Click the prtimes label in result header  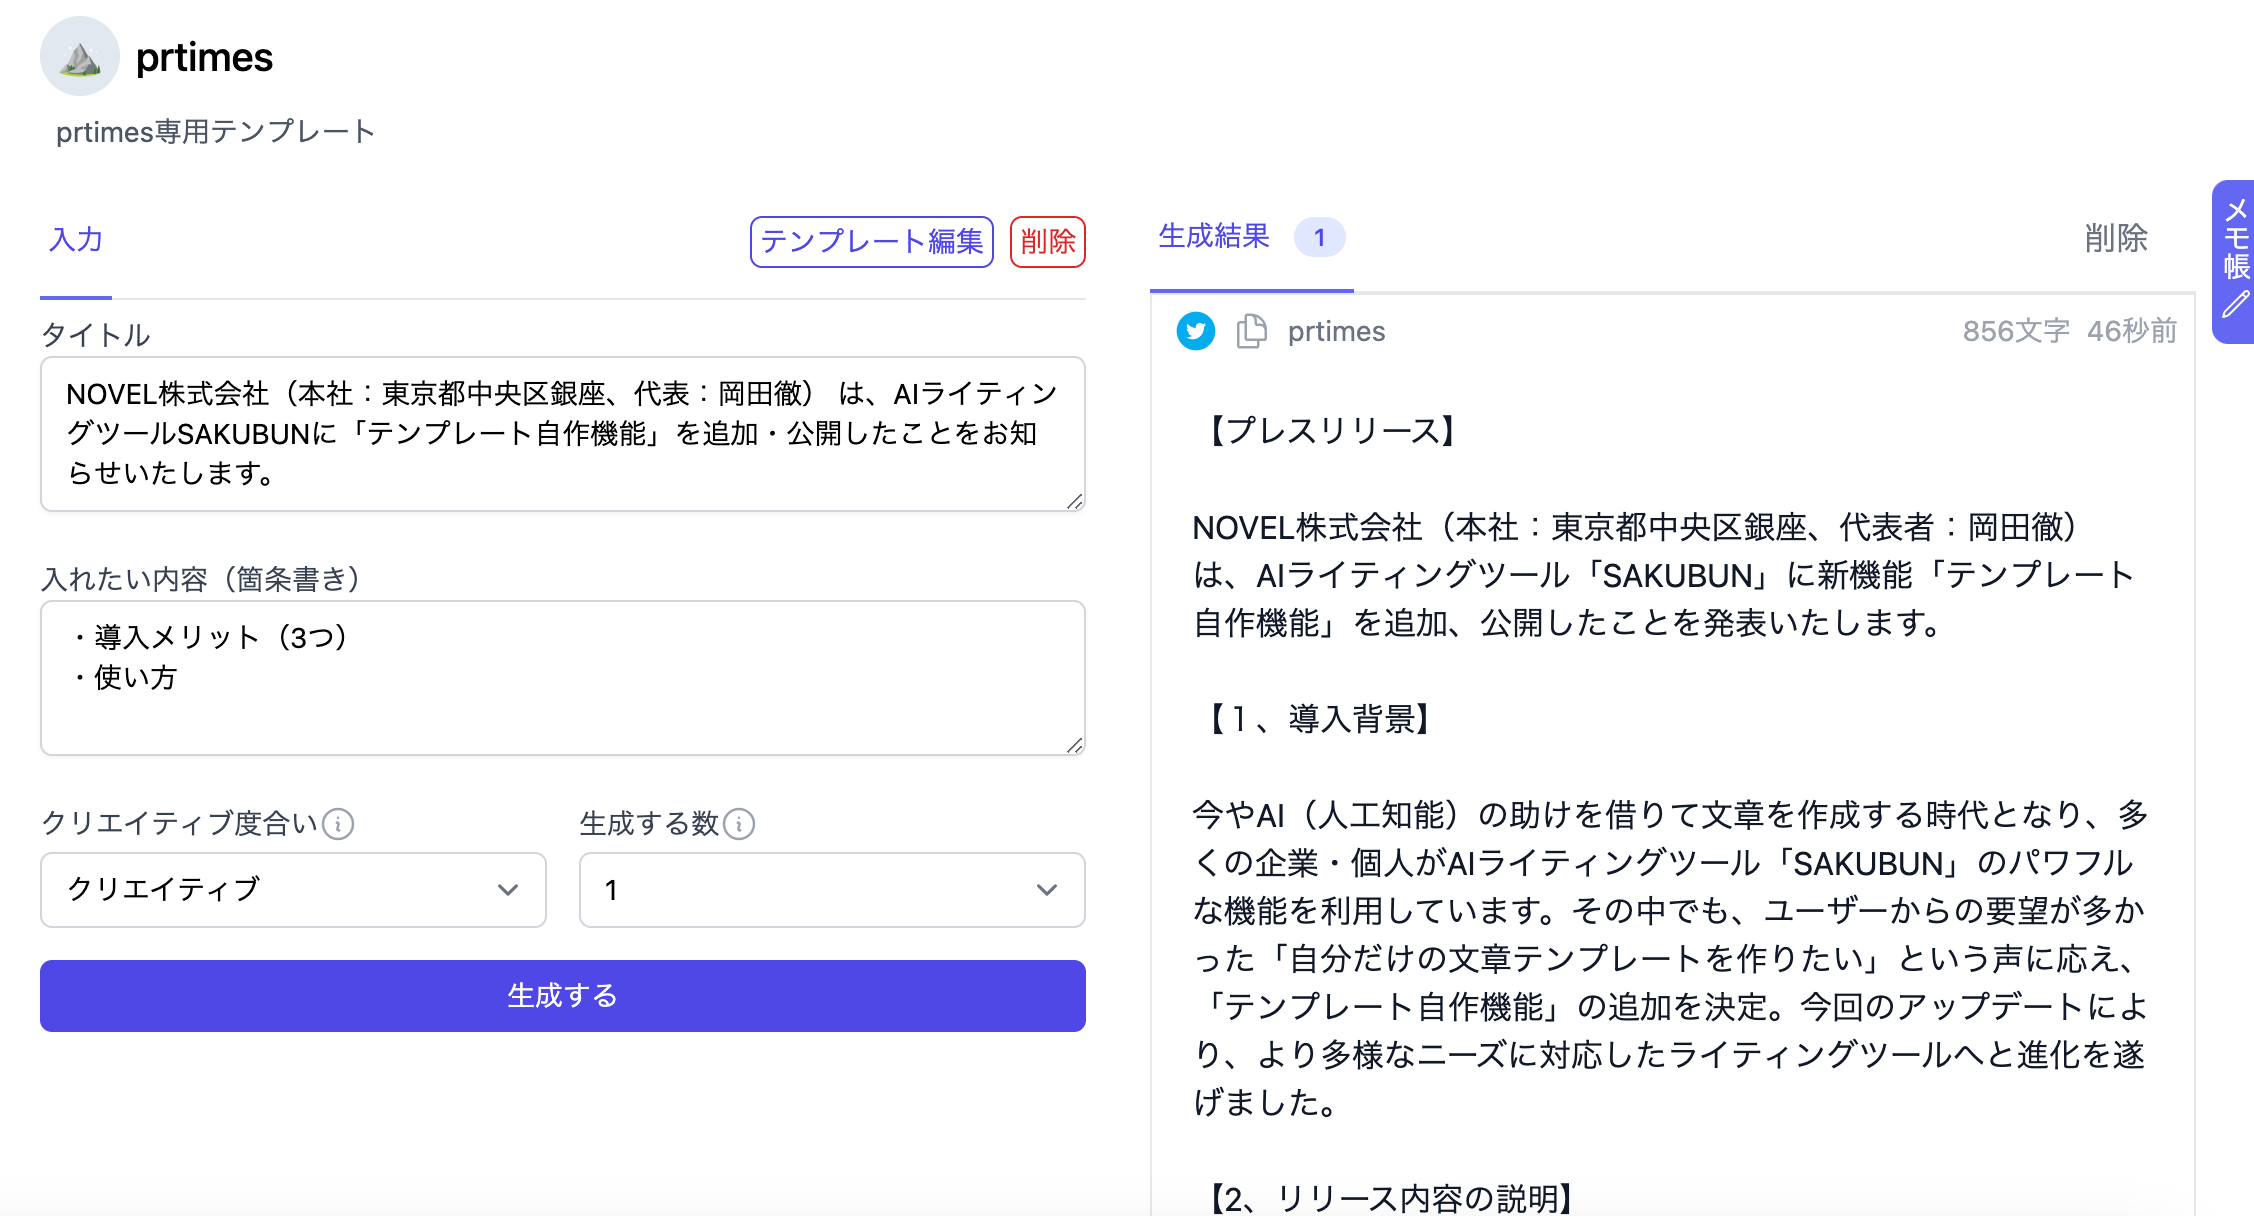coord(1336,331)
